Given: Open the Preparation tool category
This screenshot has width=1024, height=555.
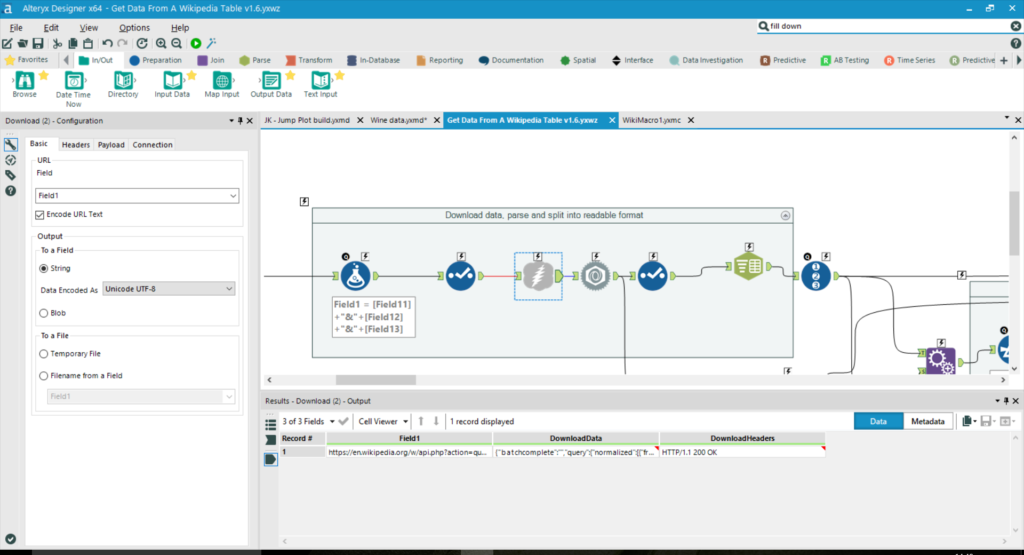Looking at the screenshot, I should (156, 60).
